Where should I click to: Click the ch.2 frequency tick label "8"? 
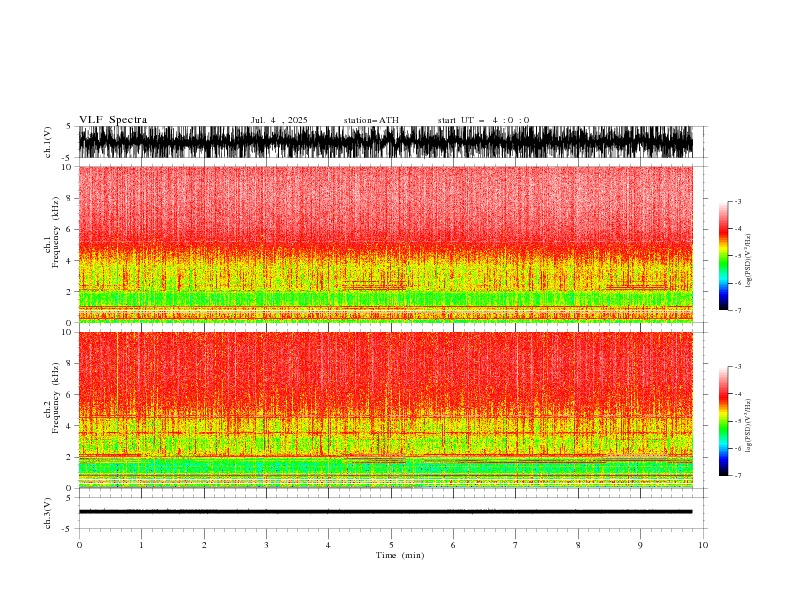tap(69, 364)
